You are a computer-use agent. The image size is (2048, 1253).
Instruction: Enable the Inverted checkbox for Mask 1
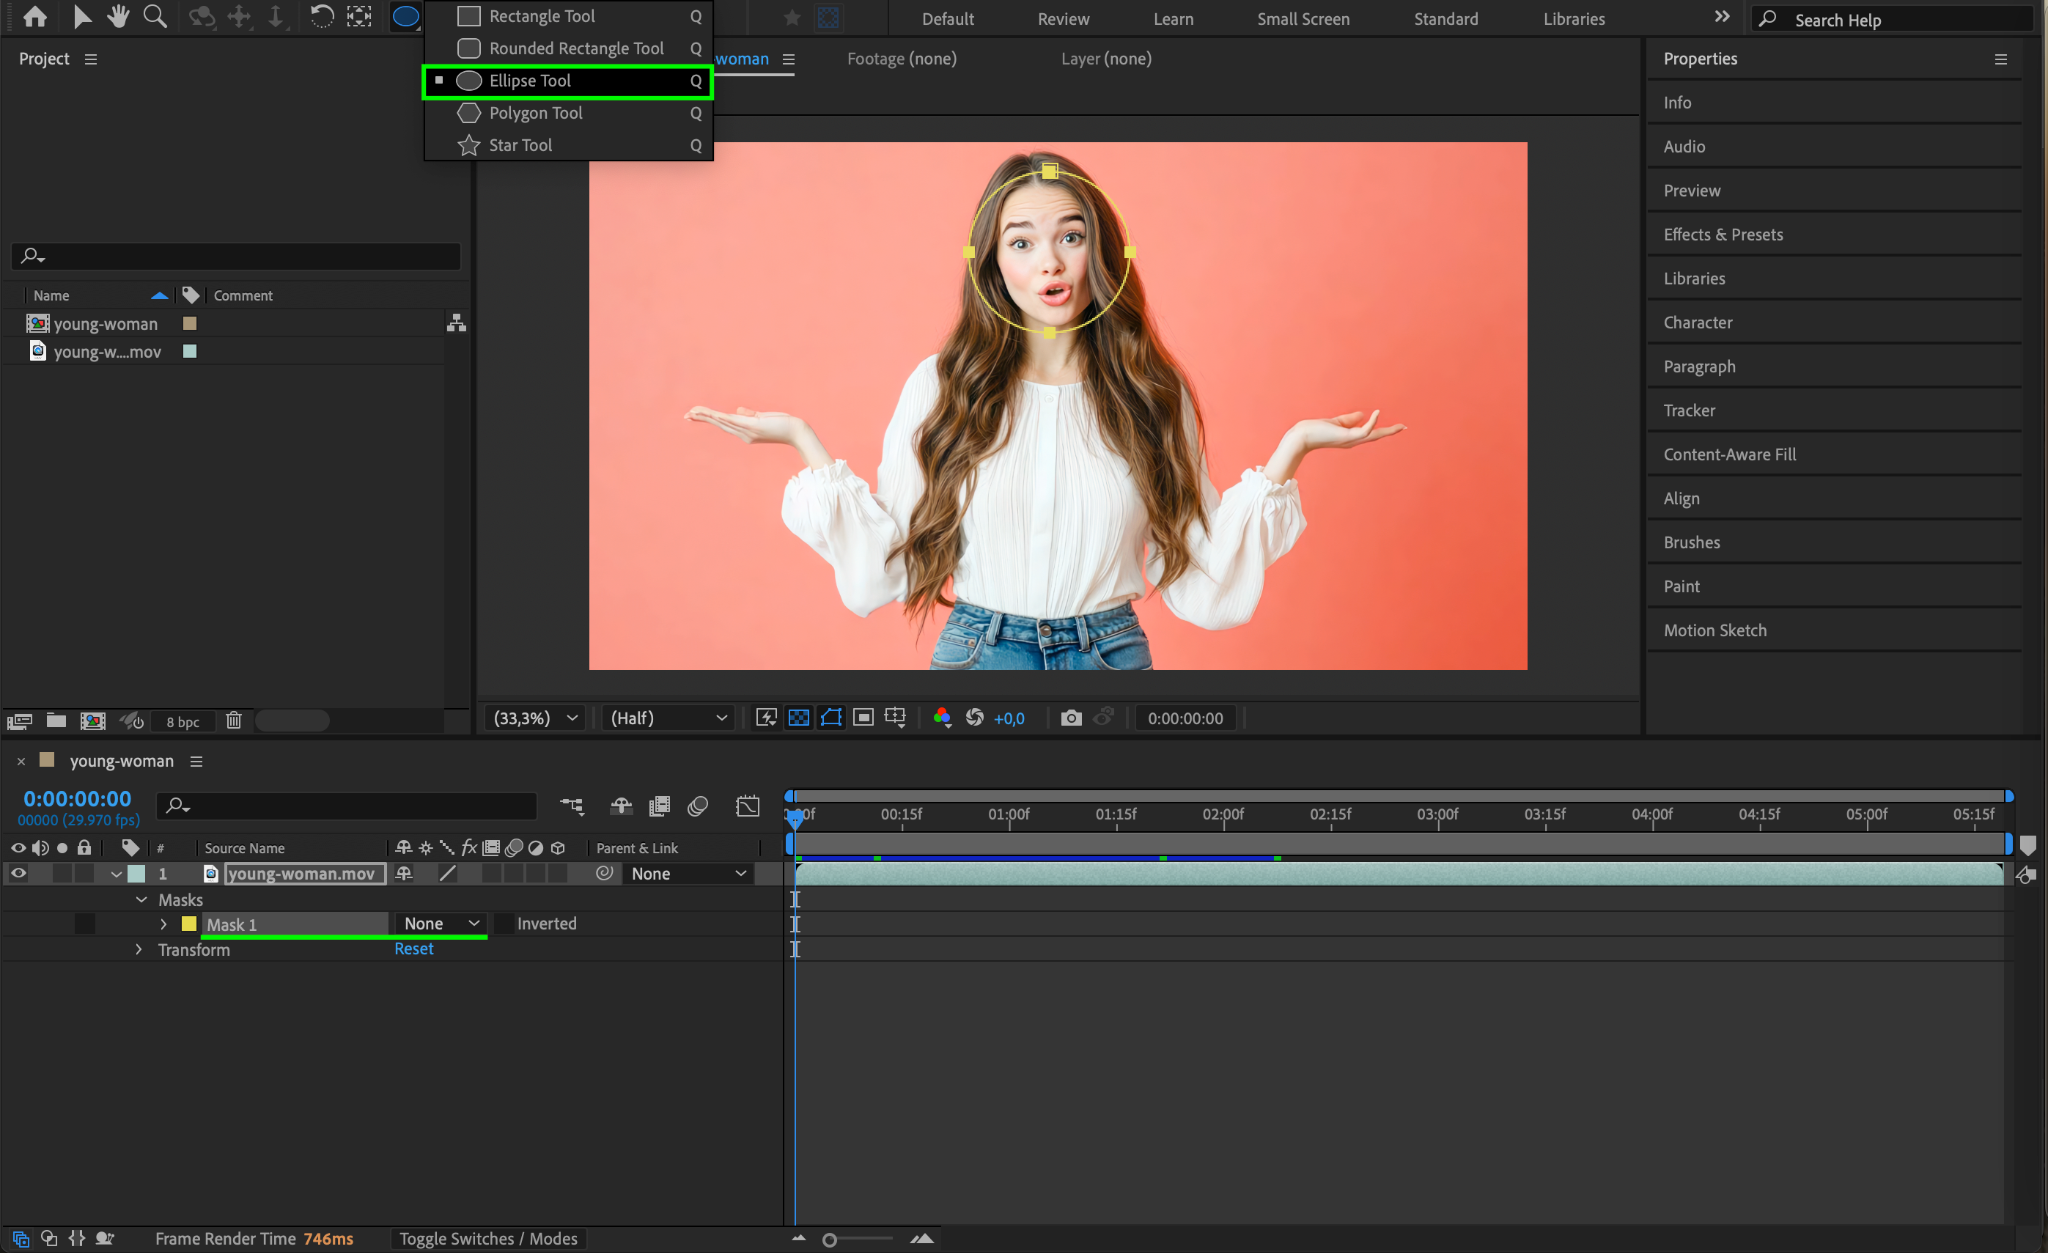[505, 924]
